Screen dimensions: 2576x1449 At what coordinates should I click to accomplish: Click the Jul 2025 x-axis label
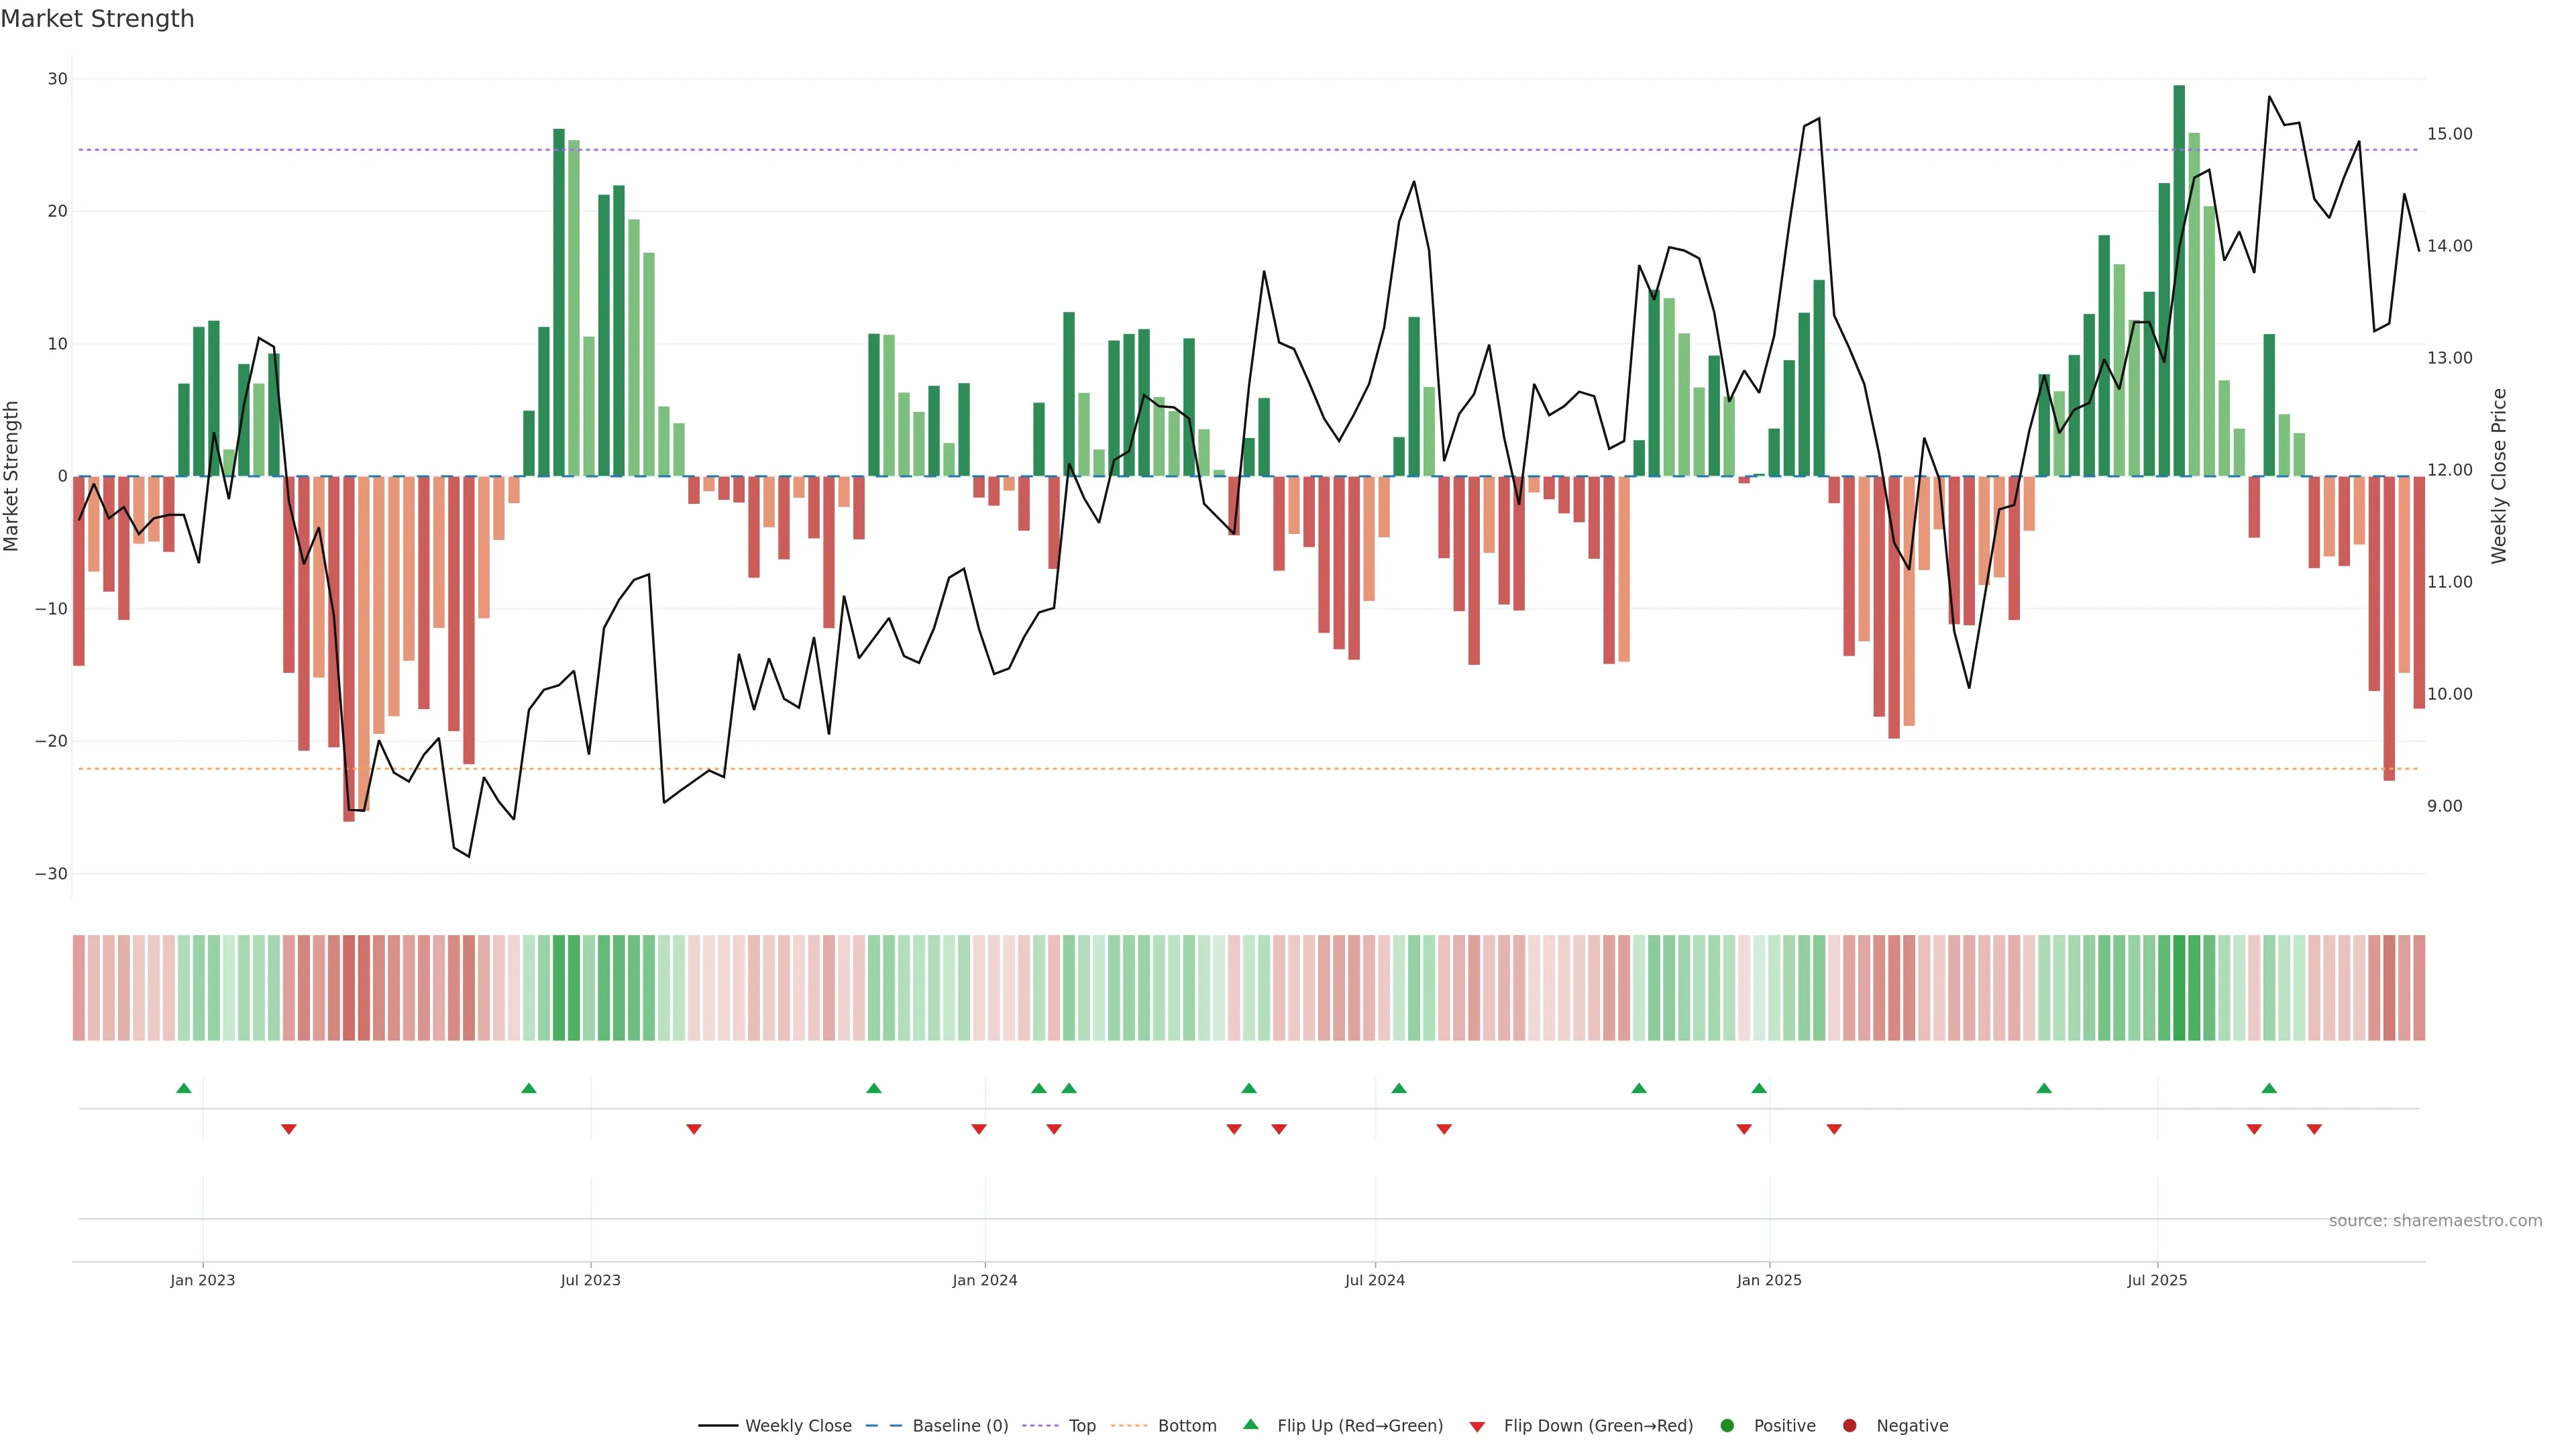tap(2157, 1280)
